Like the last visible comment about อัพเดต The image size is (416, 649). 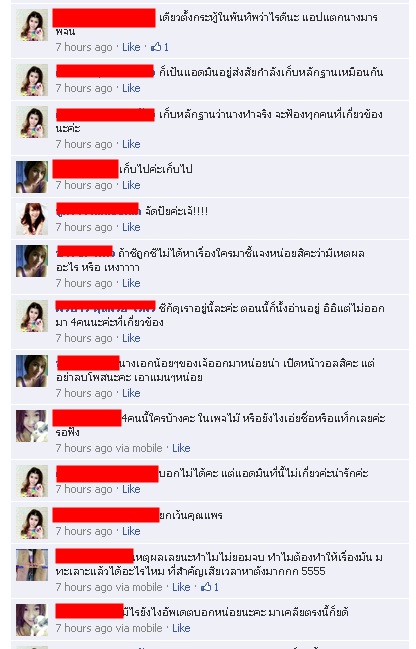coord(181,628)
